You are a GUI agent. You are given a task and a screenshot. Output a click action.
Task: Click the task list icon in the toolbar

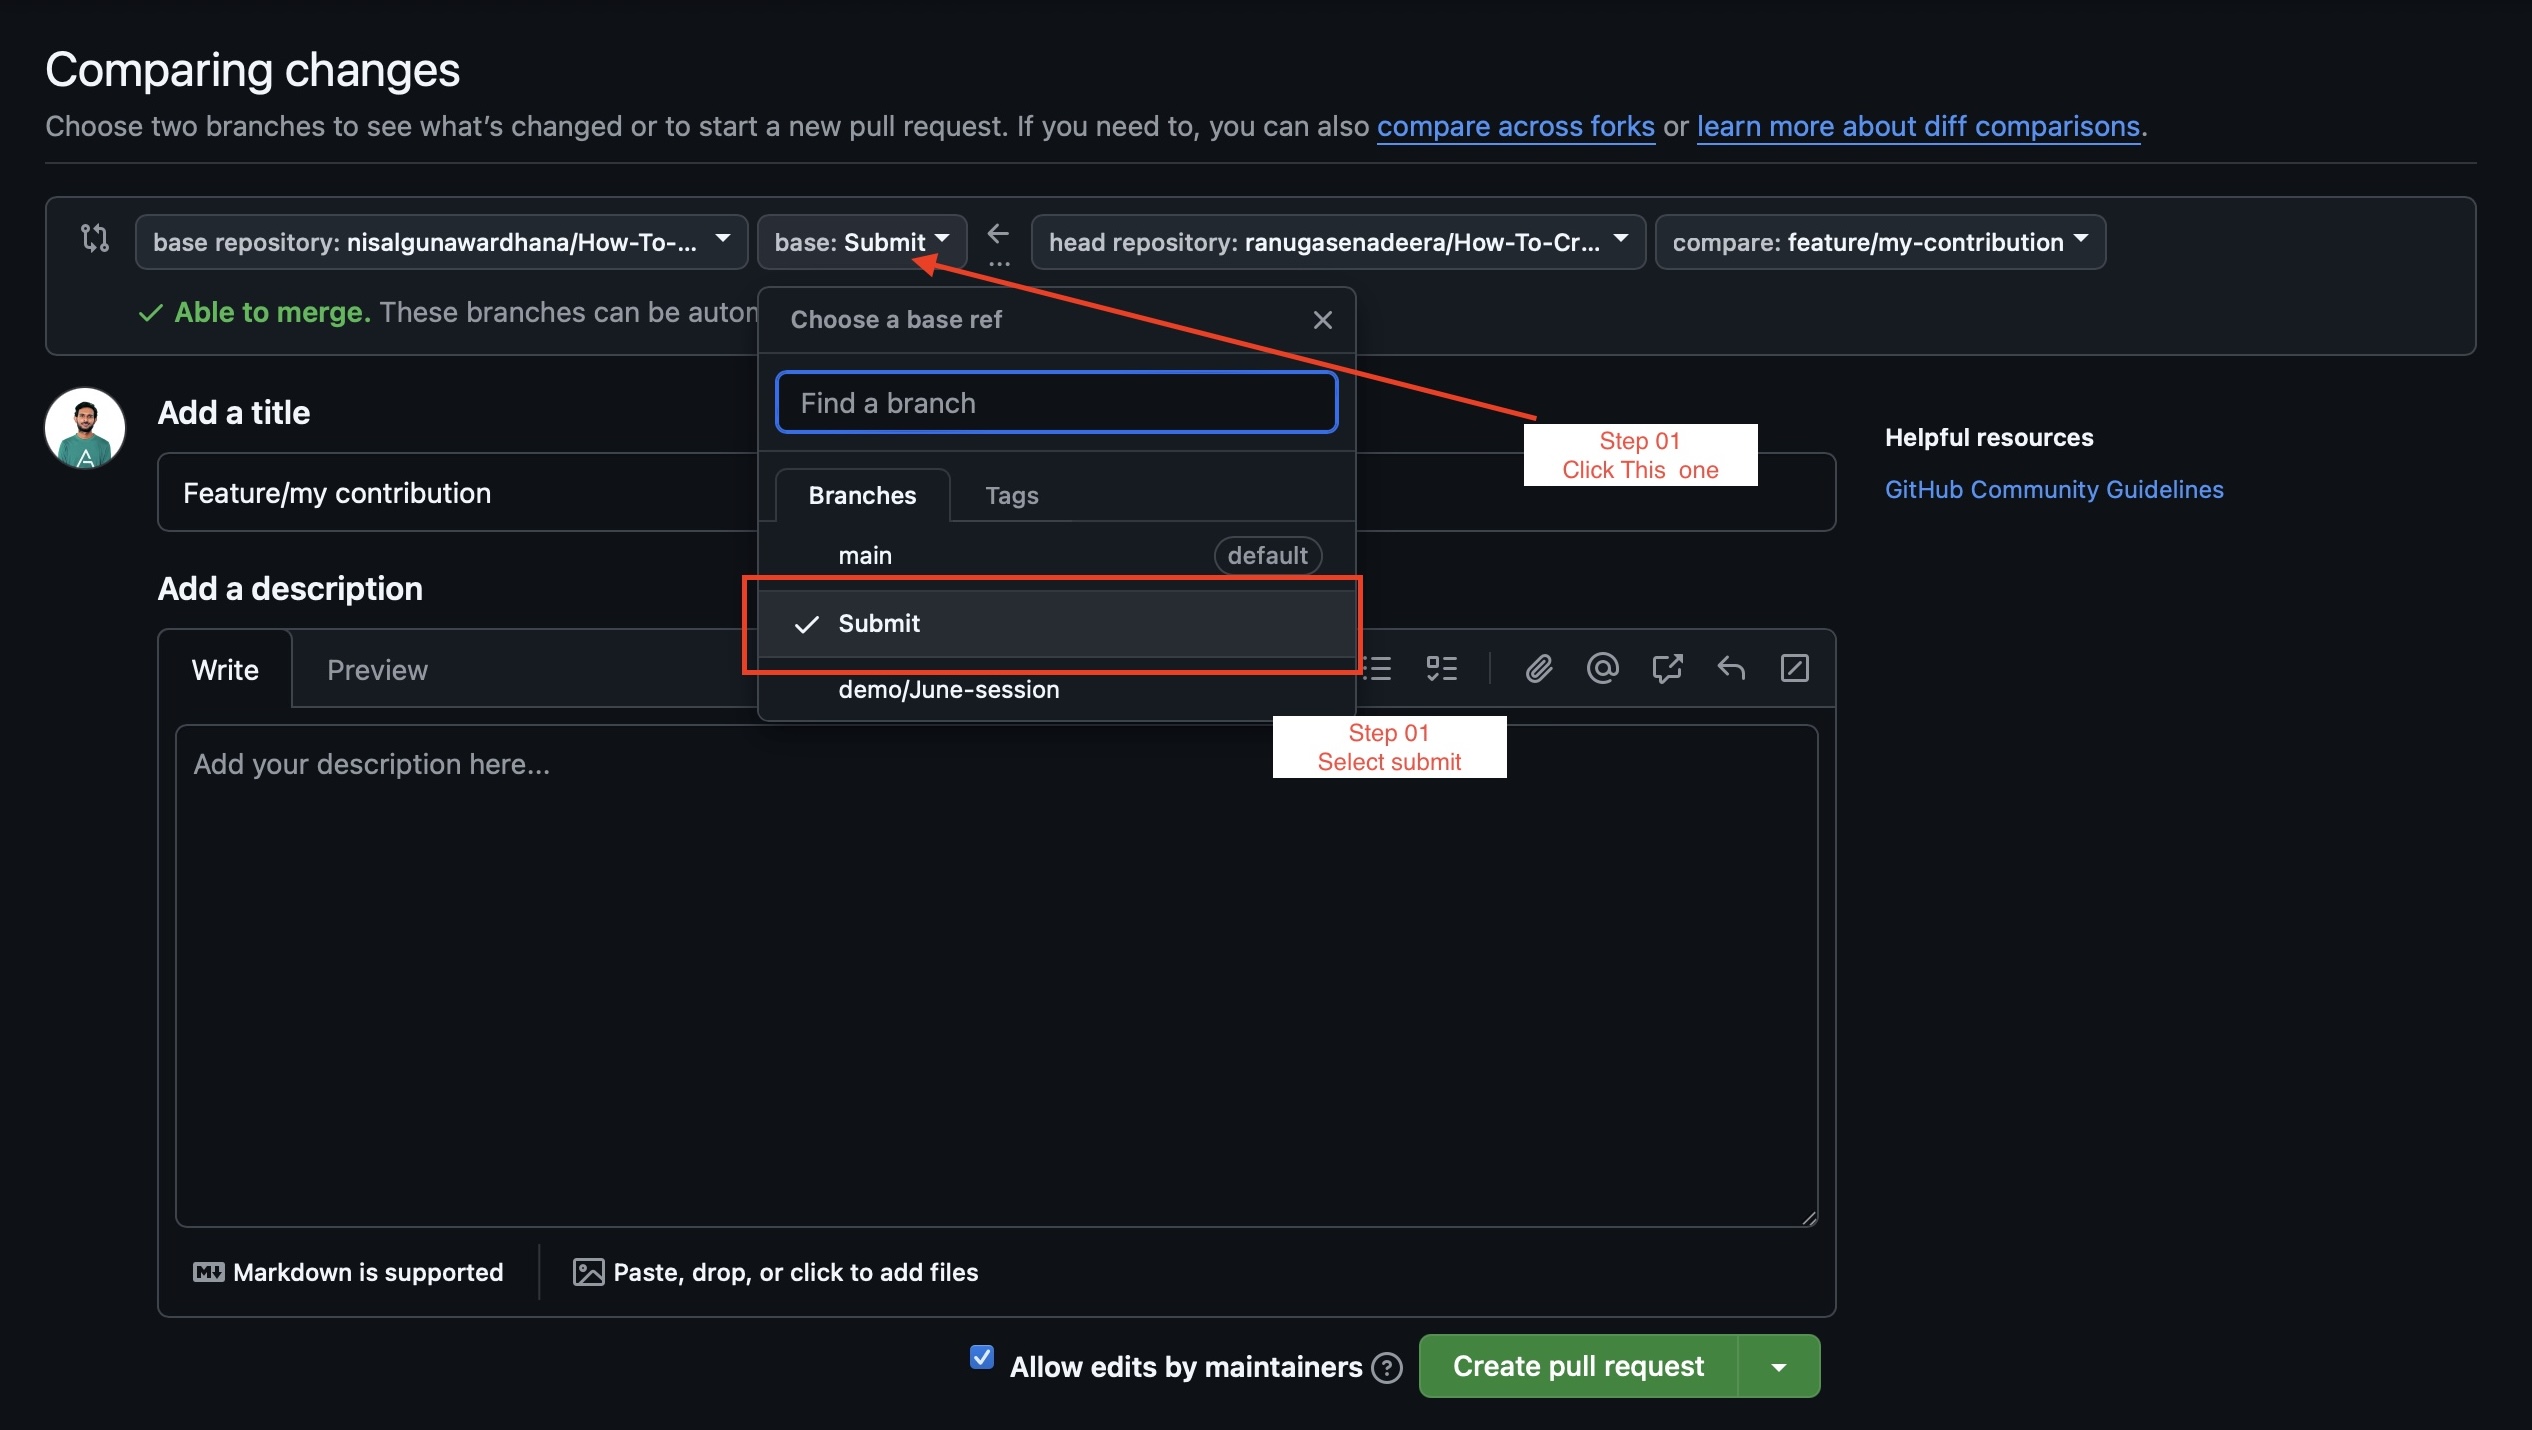coord(1441,668)
